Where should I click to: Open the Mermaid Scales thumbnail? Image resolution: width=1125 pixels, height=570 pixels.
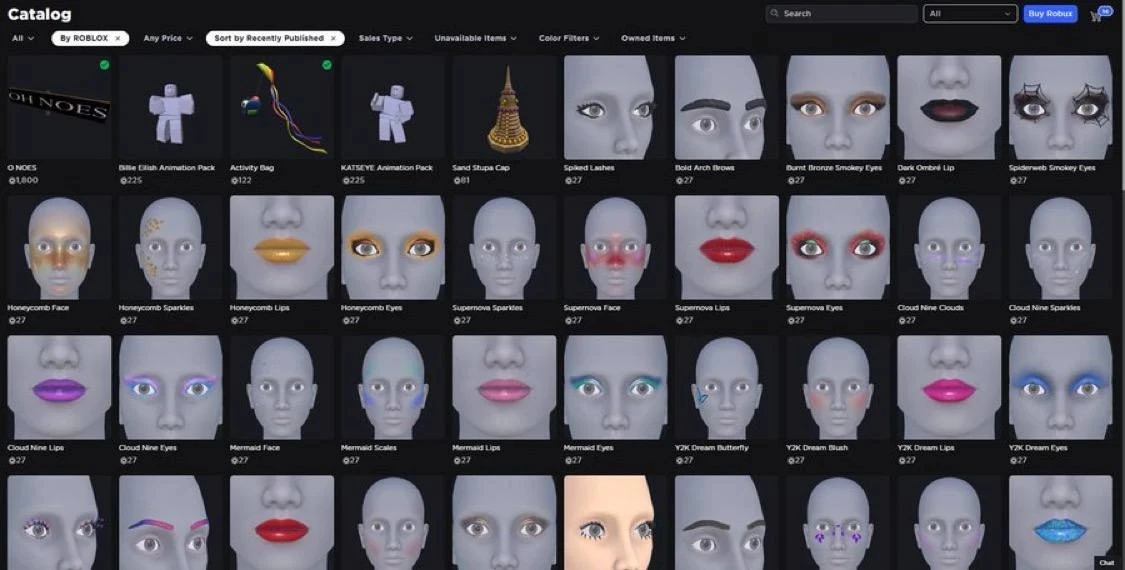pyautogui.click(x=393, y=387)
